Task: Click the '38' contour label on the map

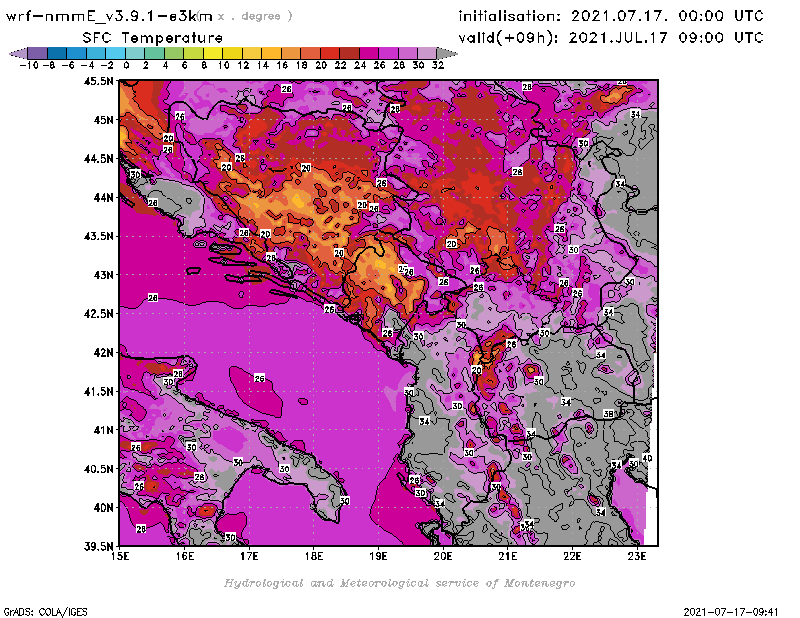Action: 609,414
